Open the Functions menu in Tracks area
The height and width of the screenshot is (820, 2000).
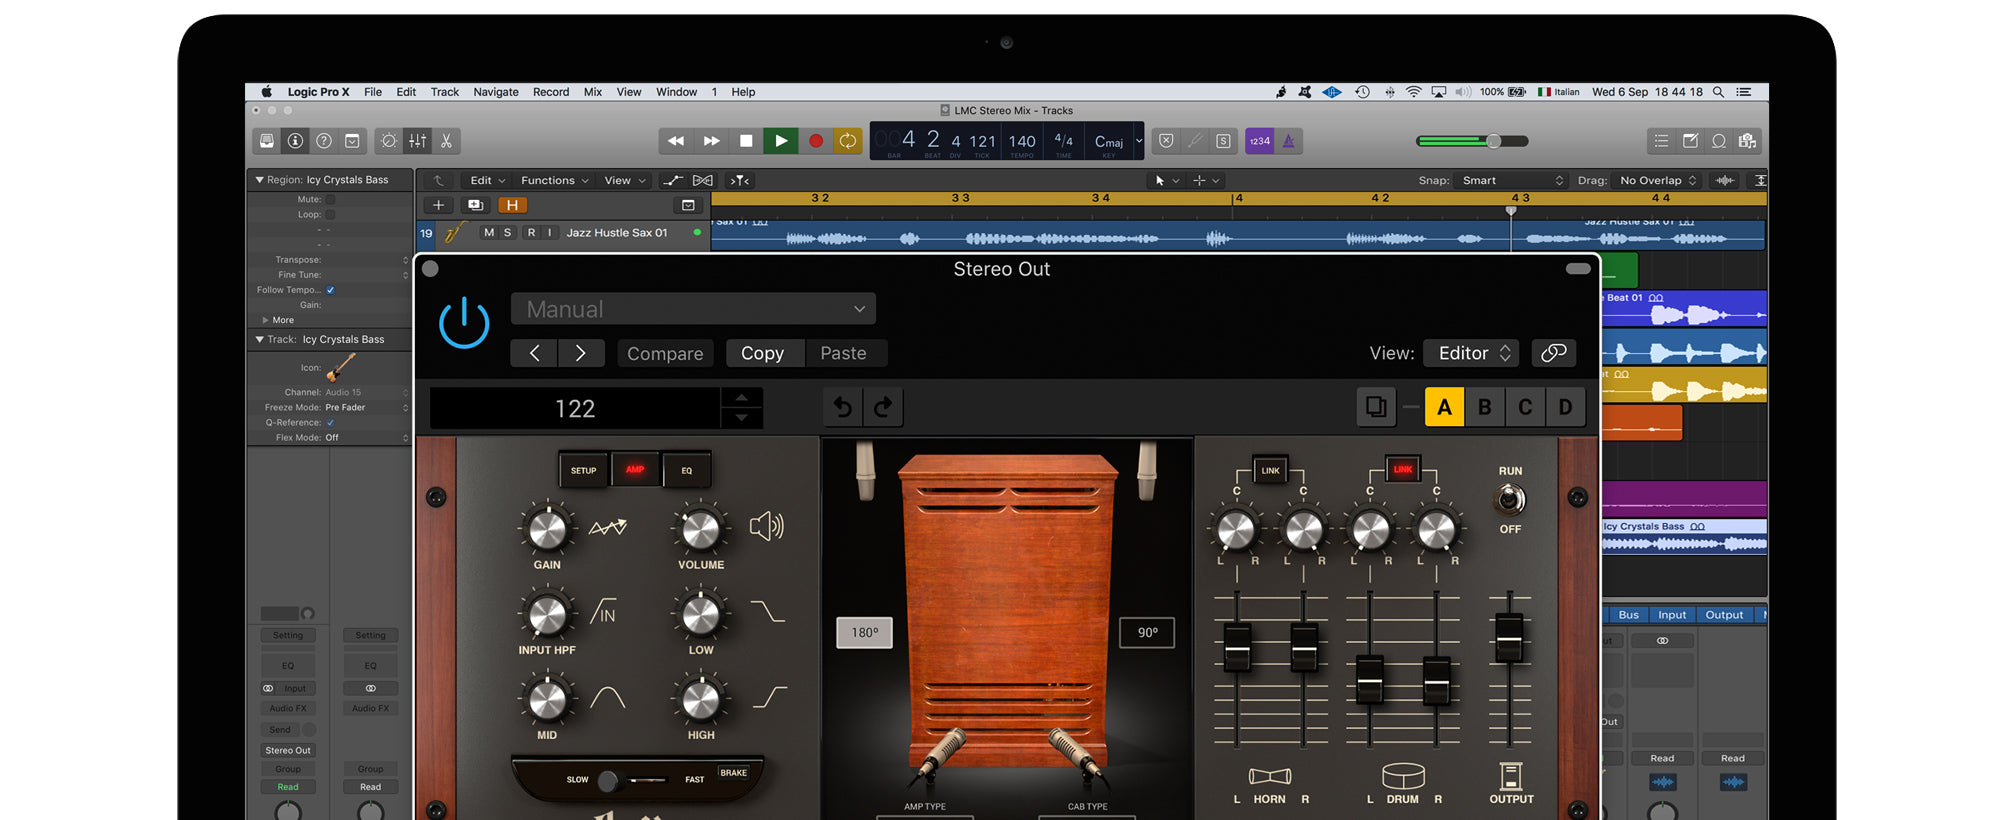tap(555, 180)
